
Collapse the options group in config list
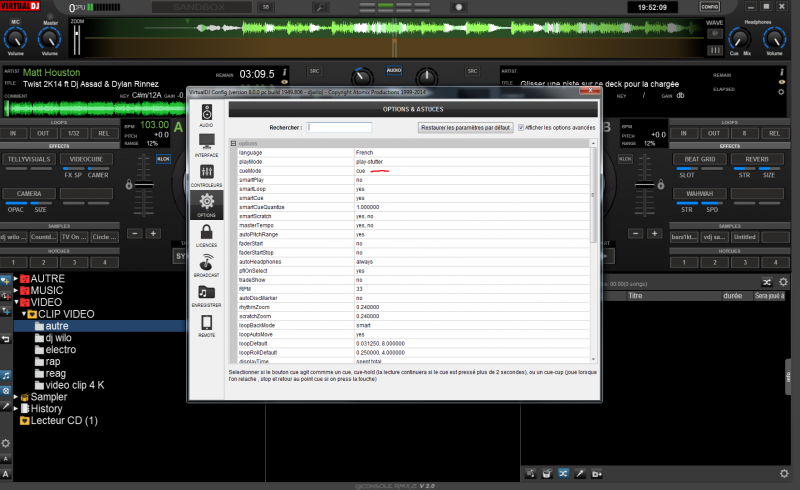(x=233, y=143)
